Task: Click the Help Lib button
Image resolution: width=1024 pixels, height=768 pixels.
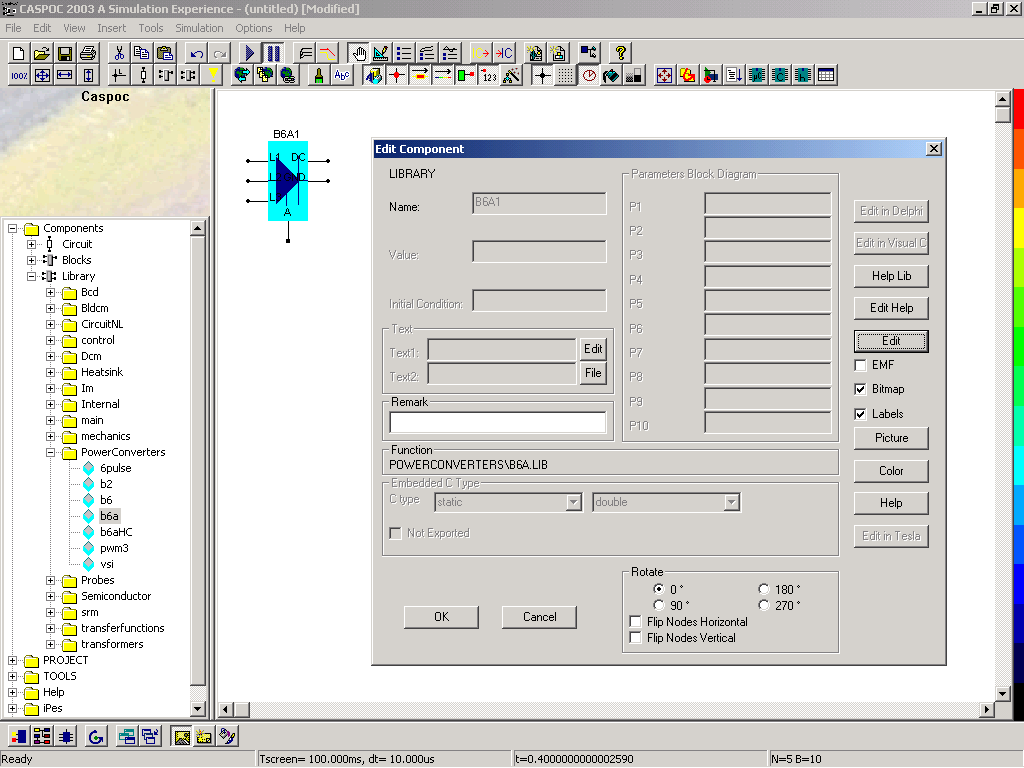Action: click(891, 276)
